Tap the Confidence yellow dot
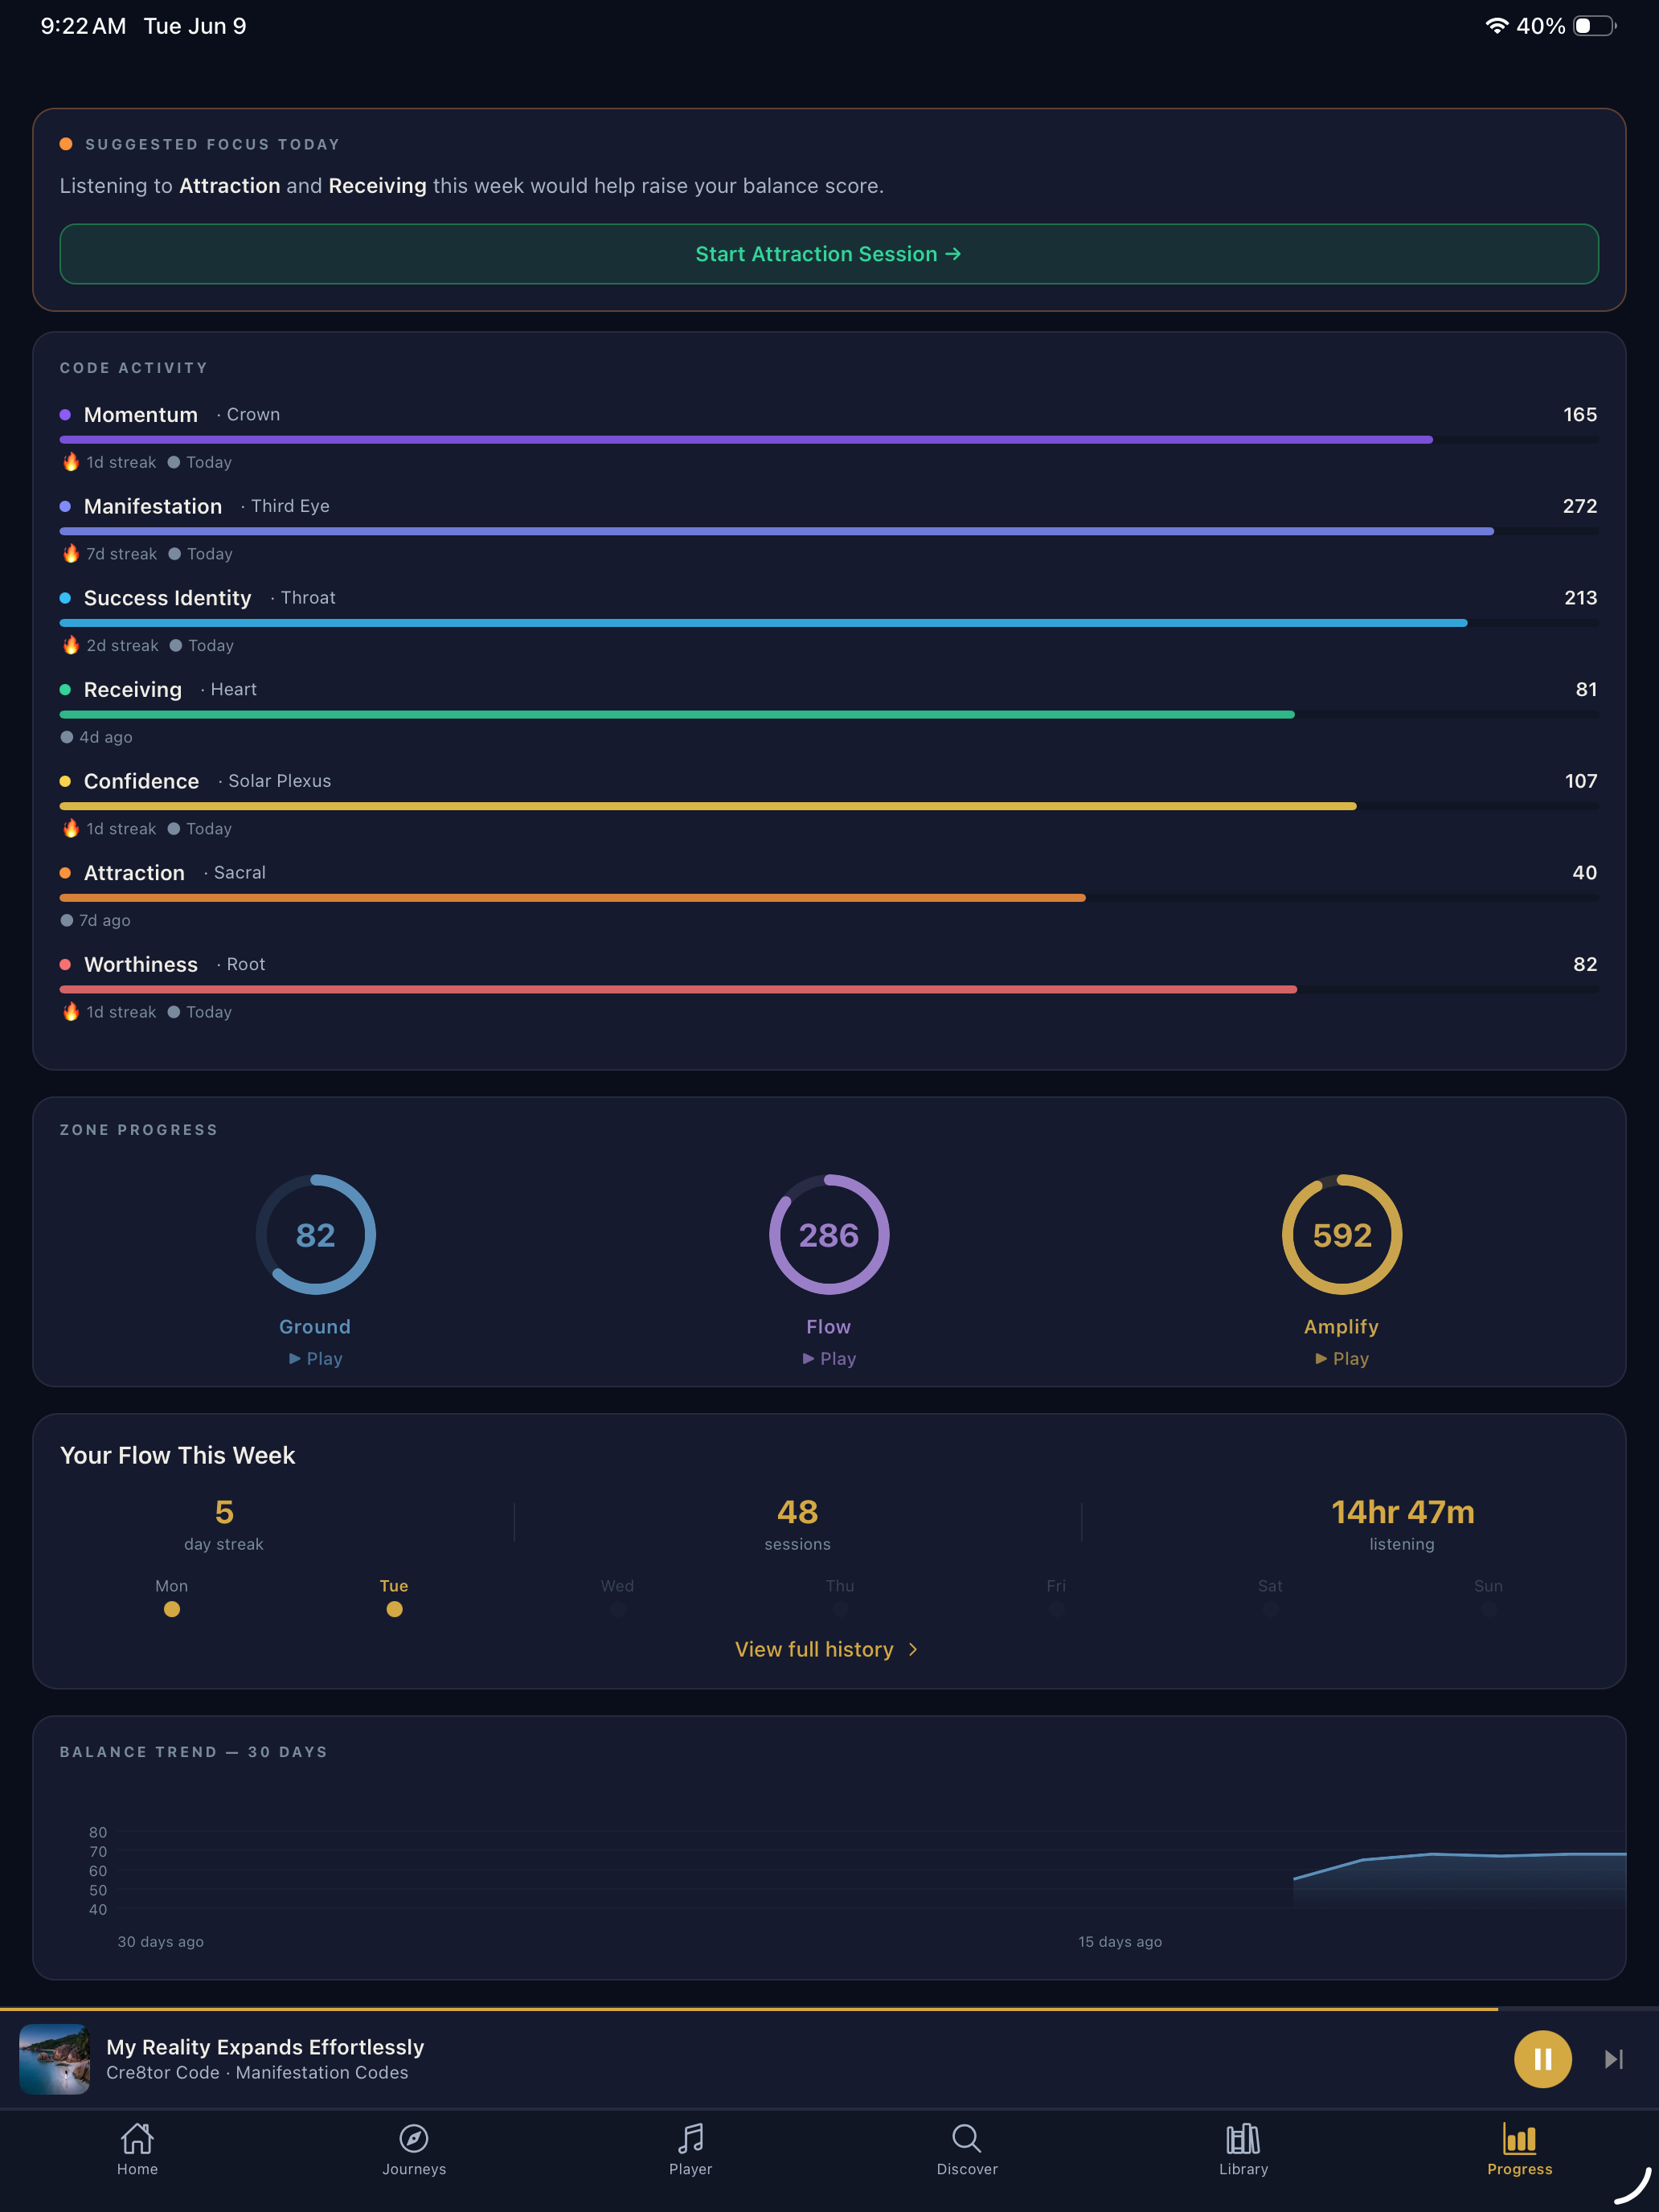The width and height of the screenshot is (1659, 2212). point(65,781)
